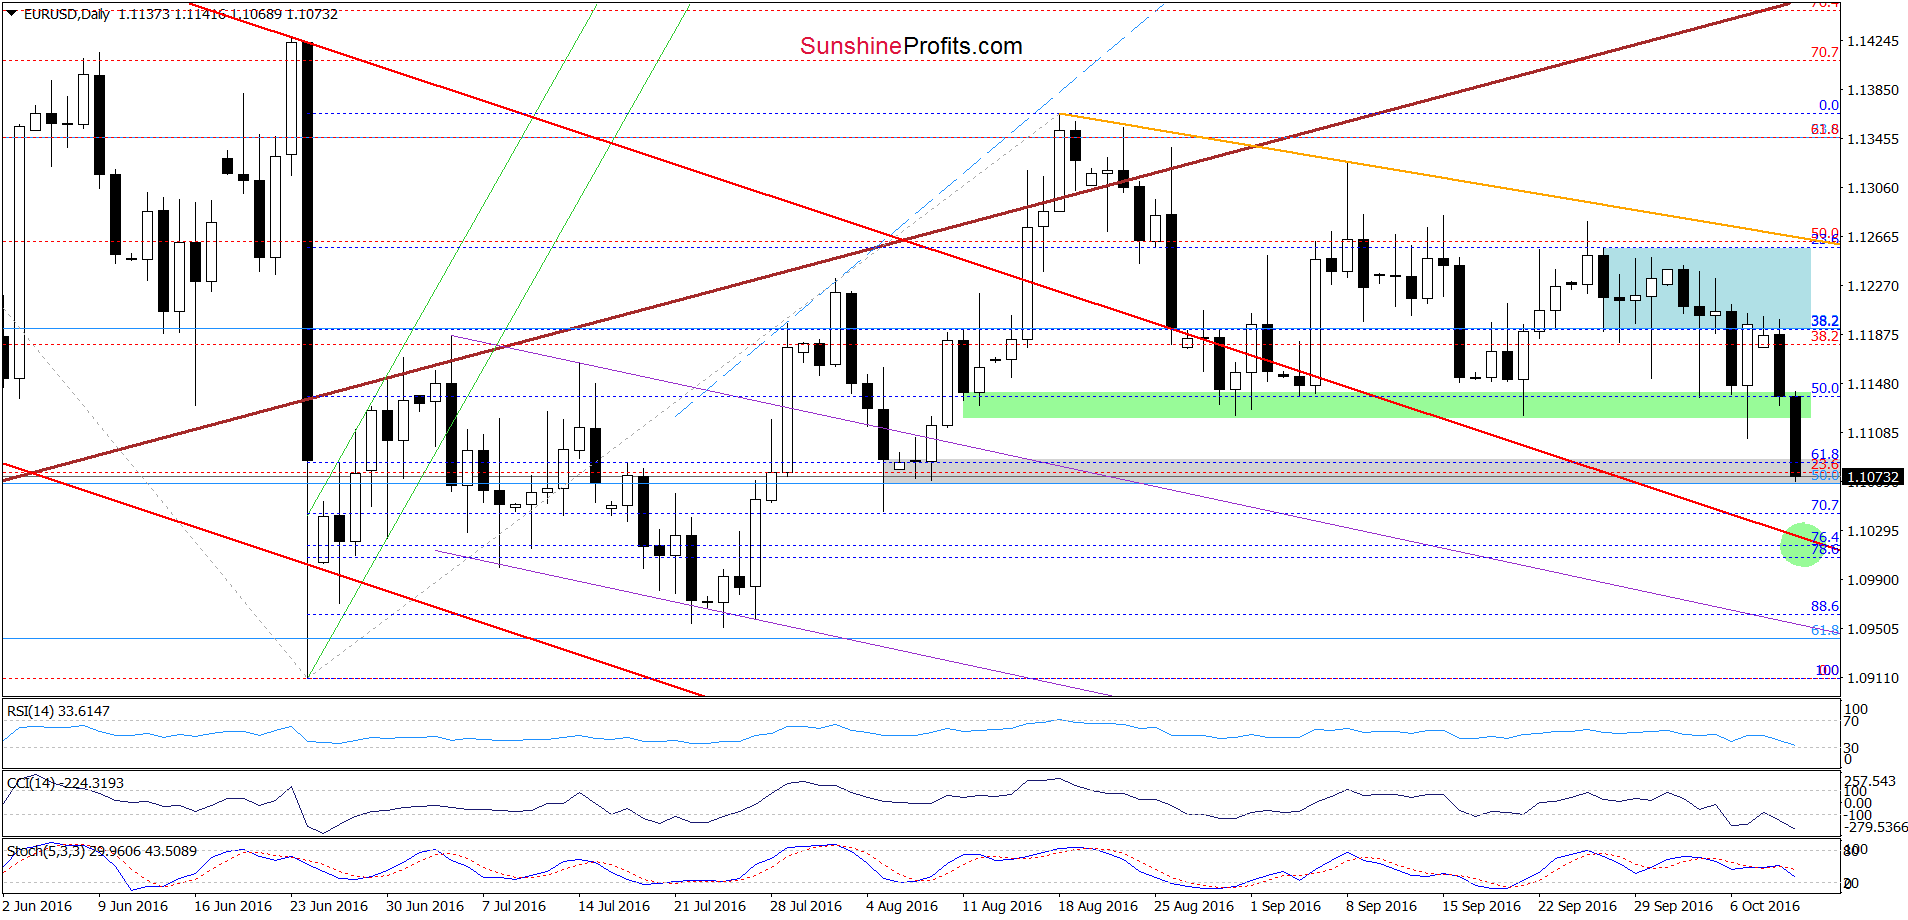Select the current price label 1.10732
This screenshot has width=1908, height=920.
[1872, 477]
